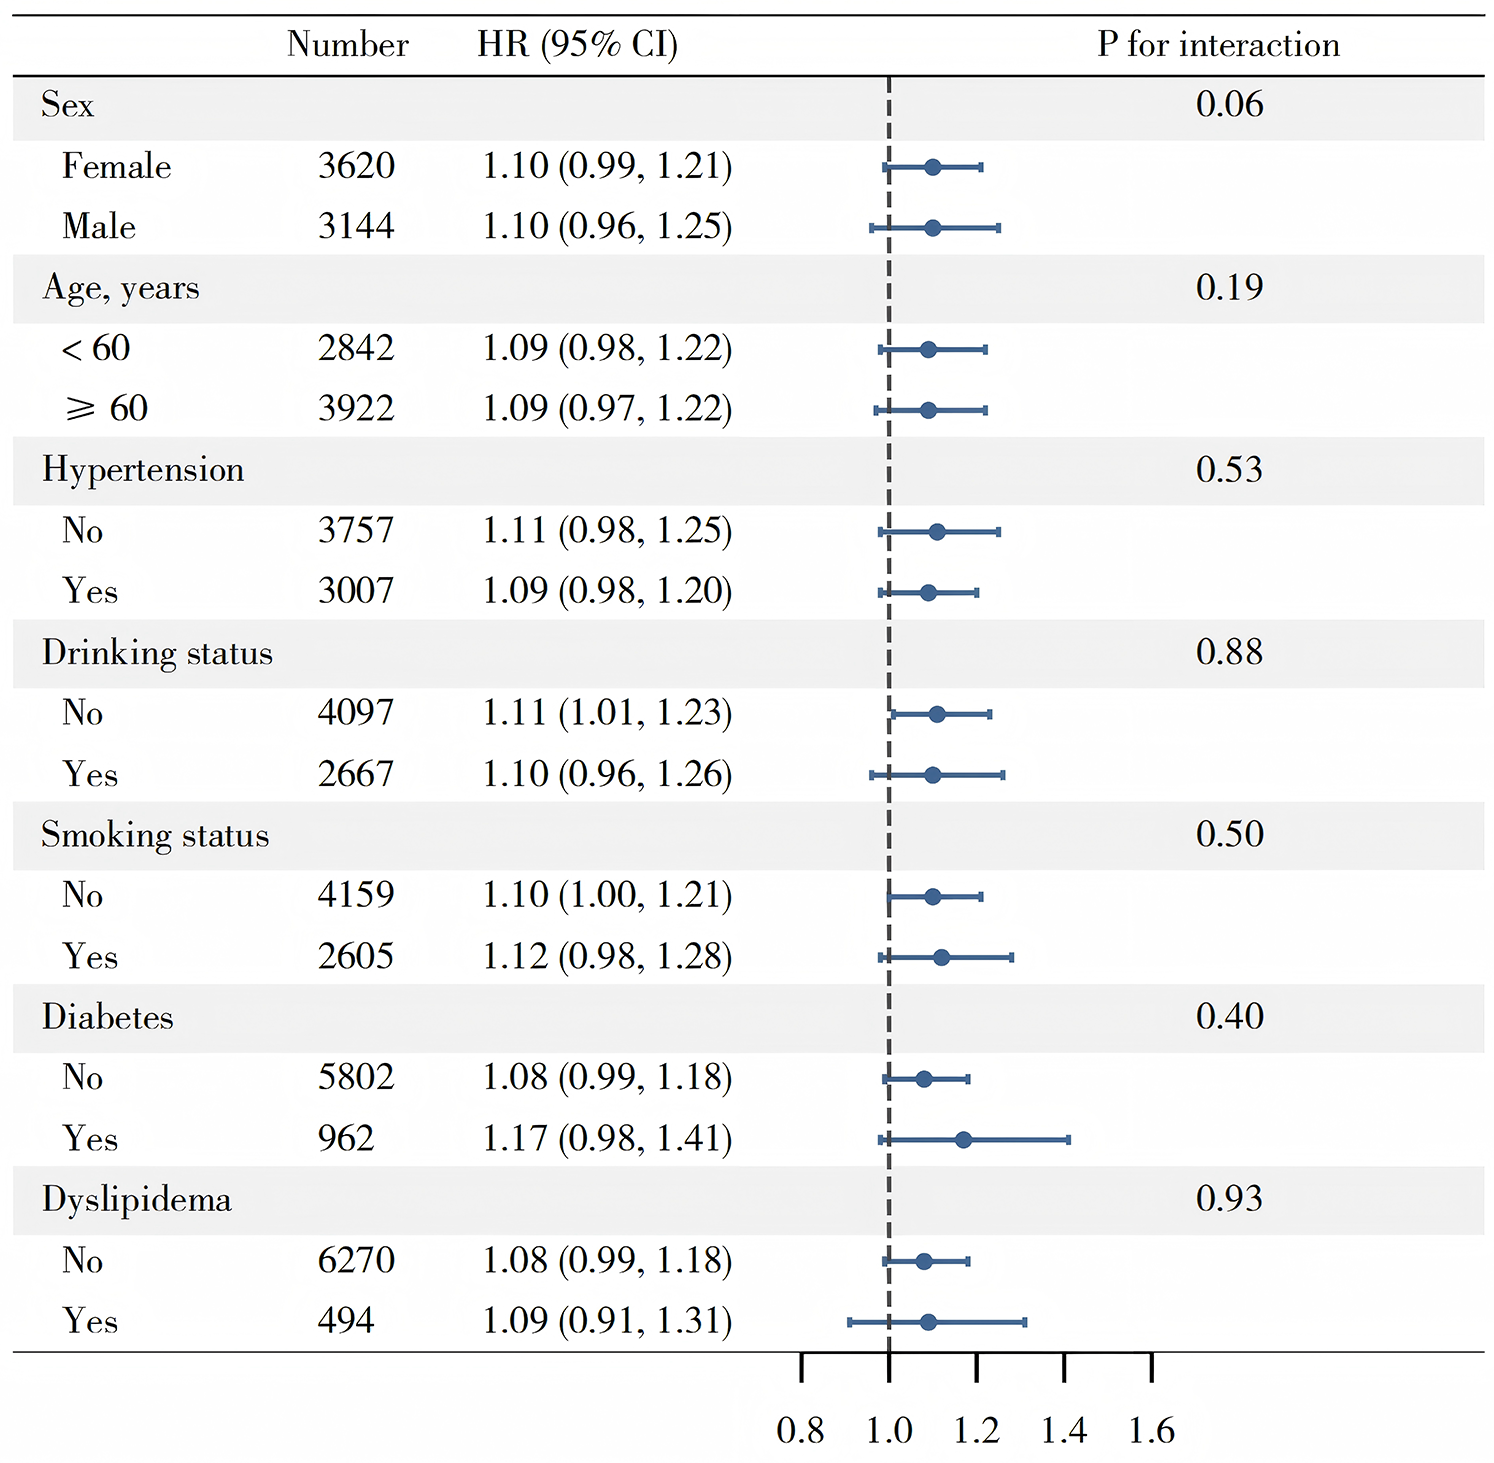This screenshot has height=1463, width=1494.
Task: Click the Drinking status heading
Action: [157, 653]
